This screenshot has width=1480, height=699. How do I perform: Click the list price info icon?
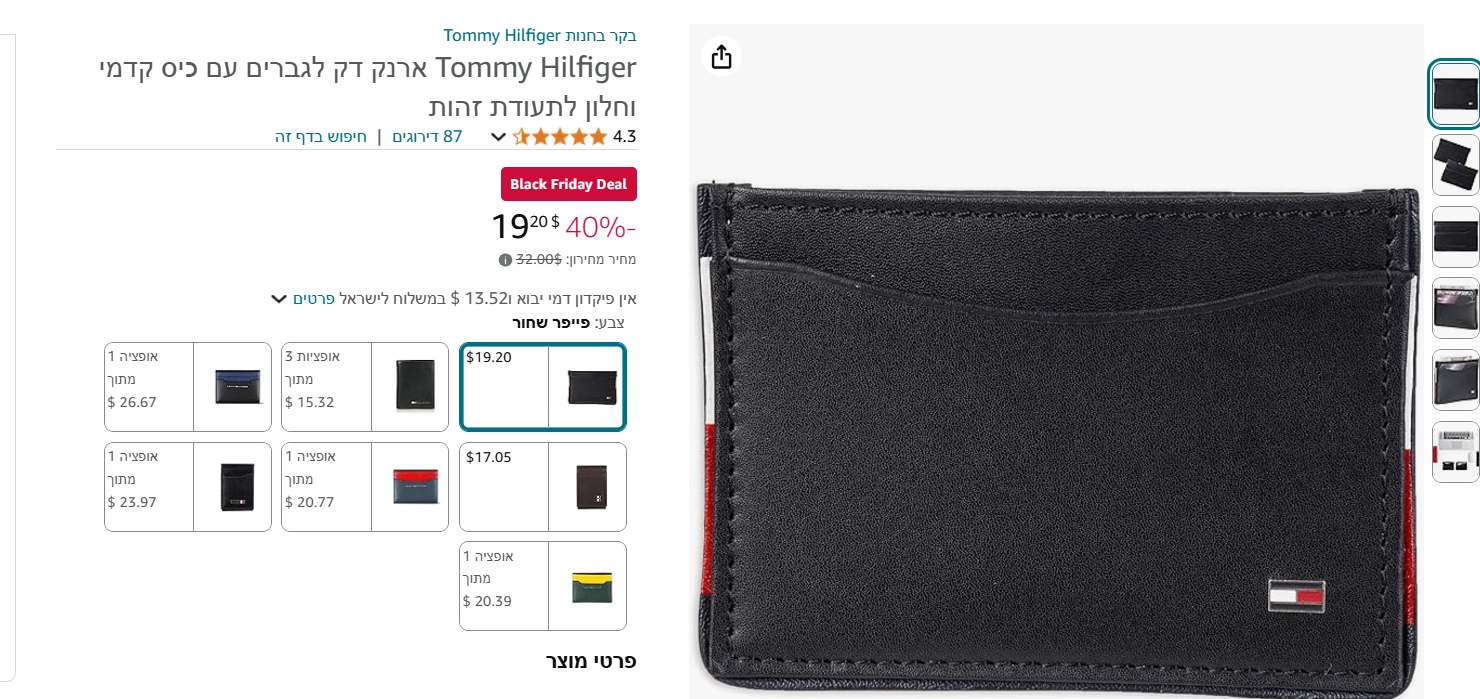(x=505, y=260)
